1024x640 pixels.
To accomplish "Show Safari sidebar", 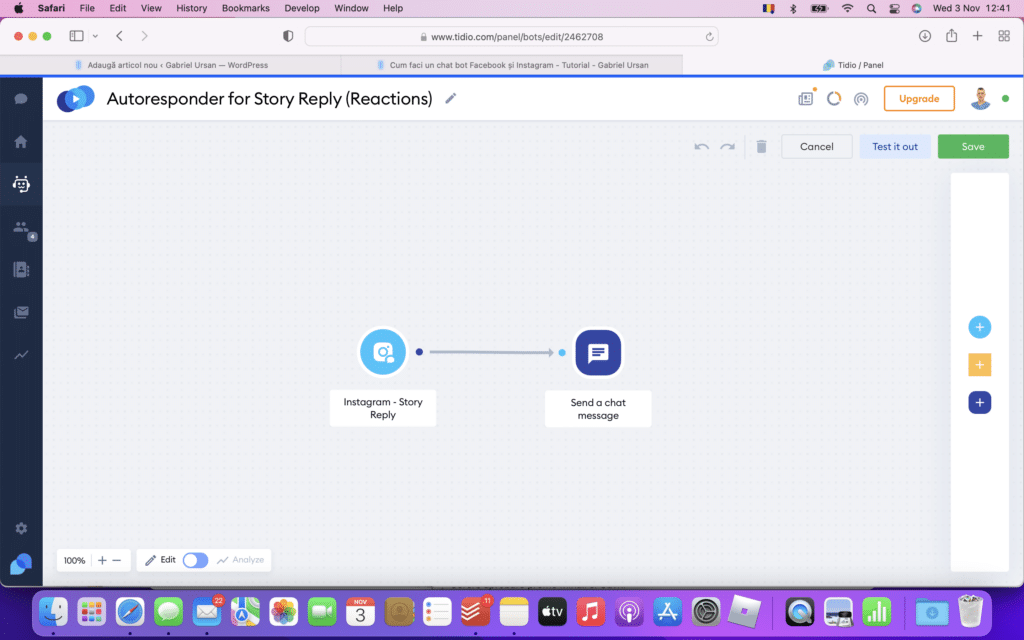I will [76, 36].
